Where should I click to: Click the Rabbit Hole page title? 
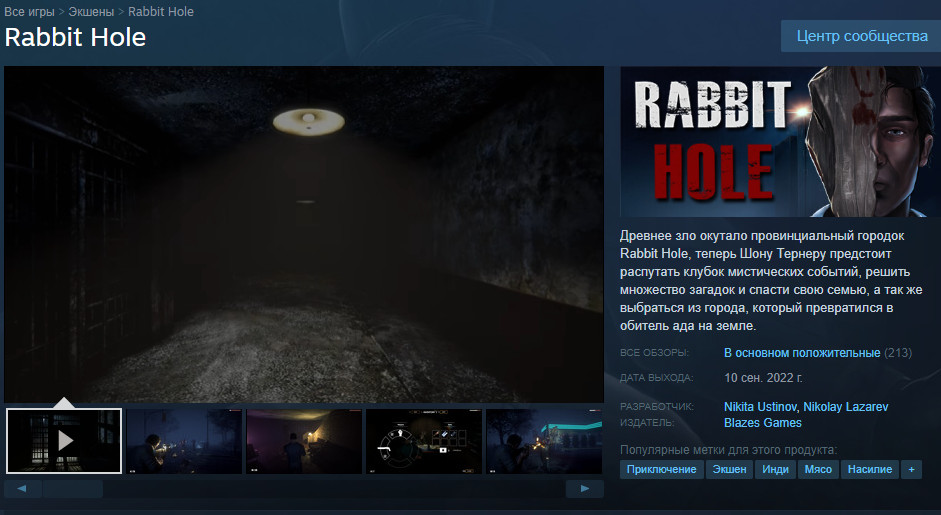(75, 37)
